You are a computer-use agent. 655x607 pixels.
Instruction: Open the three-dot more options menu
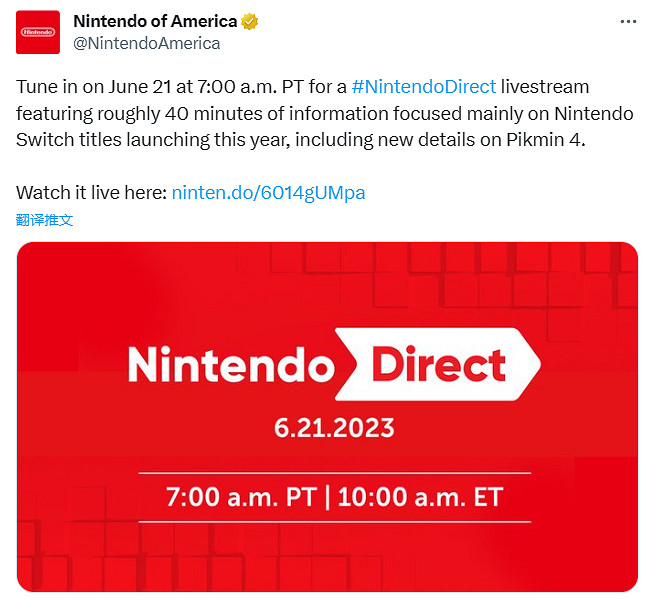tap(627, 21)
